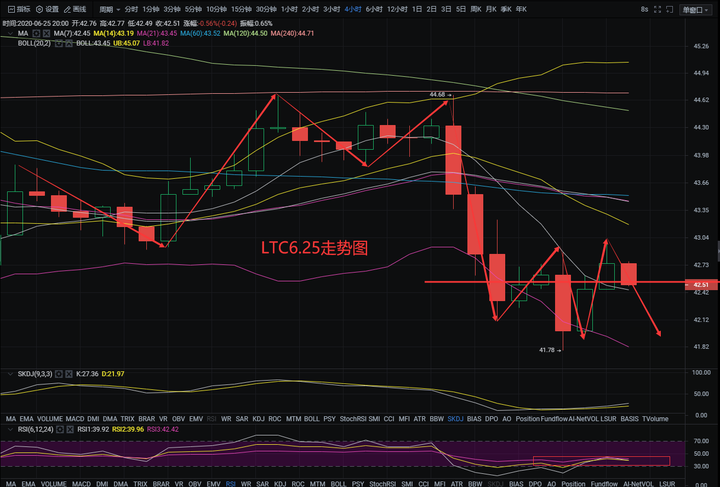This screenshot has height=487, width=720.
Task: Open MA indicator settings icon
Action: pyautogui.click(x=36, y=34)
